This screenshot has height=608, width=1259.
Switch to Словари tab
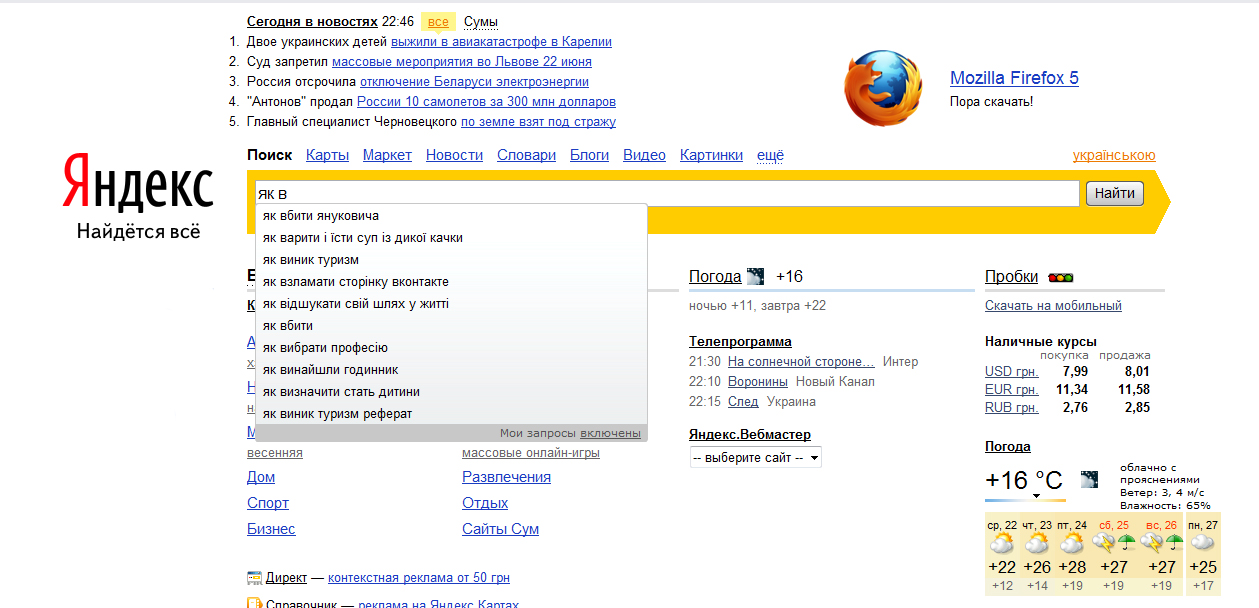tap(526, 155)
